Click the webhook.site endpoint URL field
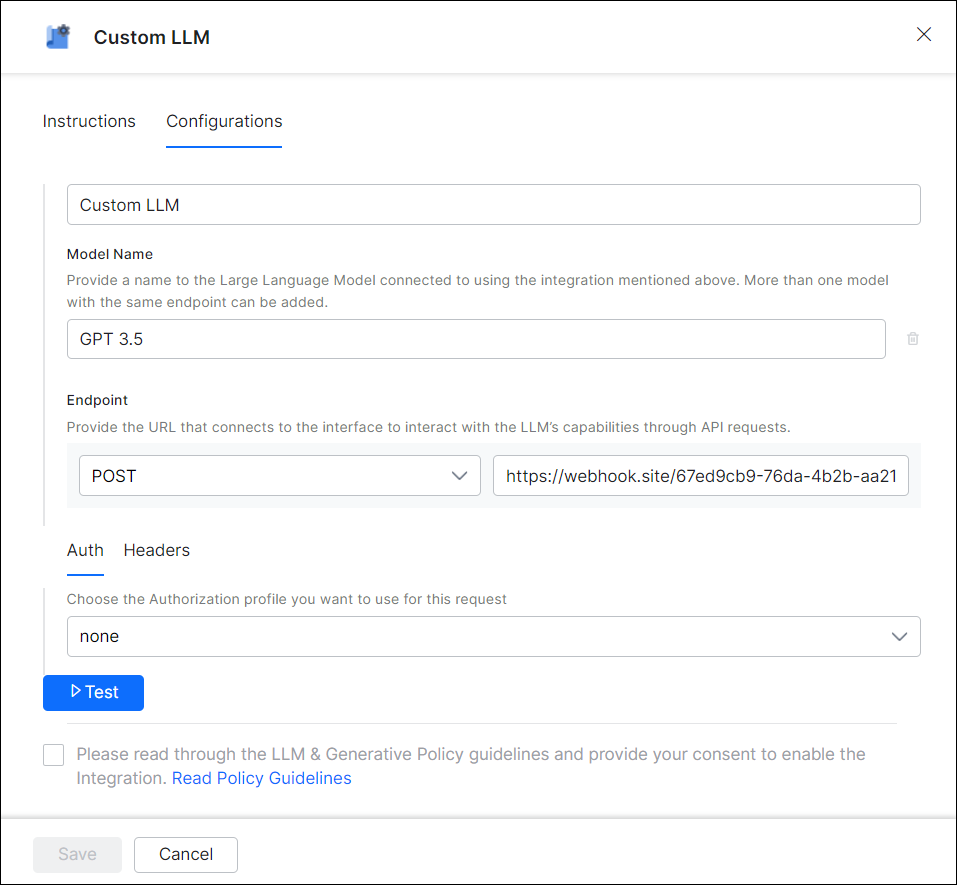 coord(701,475)
